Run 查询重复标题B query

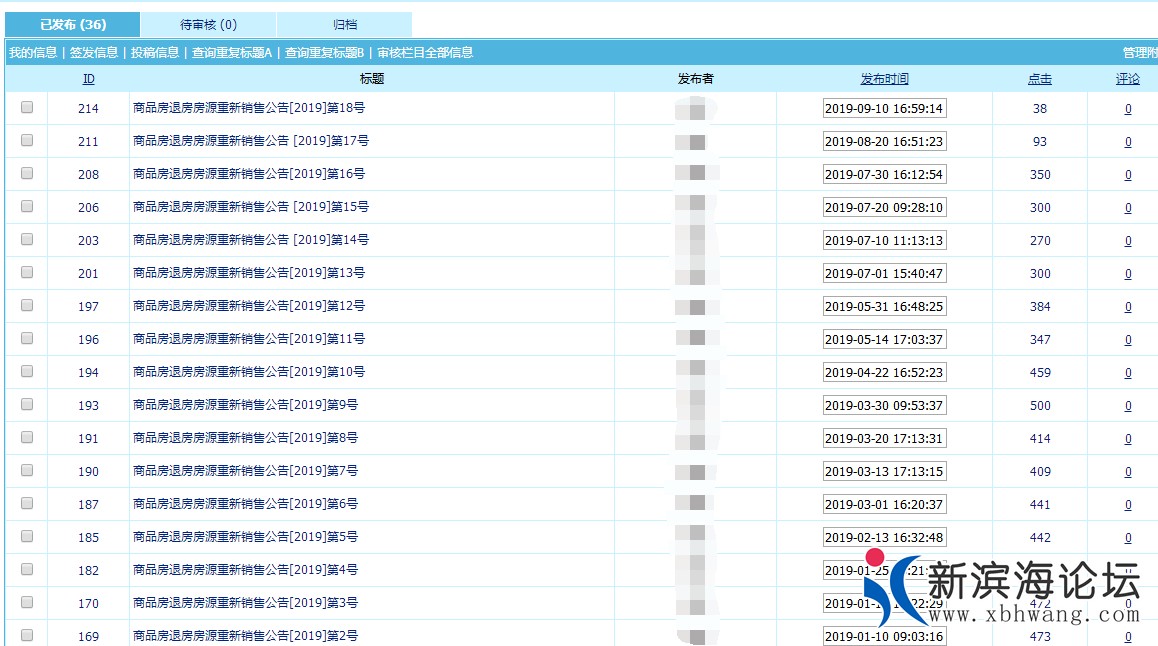point(324,53)
